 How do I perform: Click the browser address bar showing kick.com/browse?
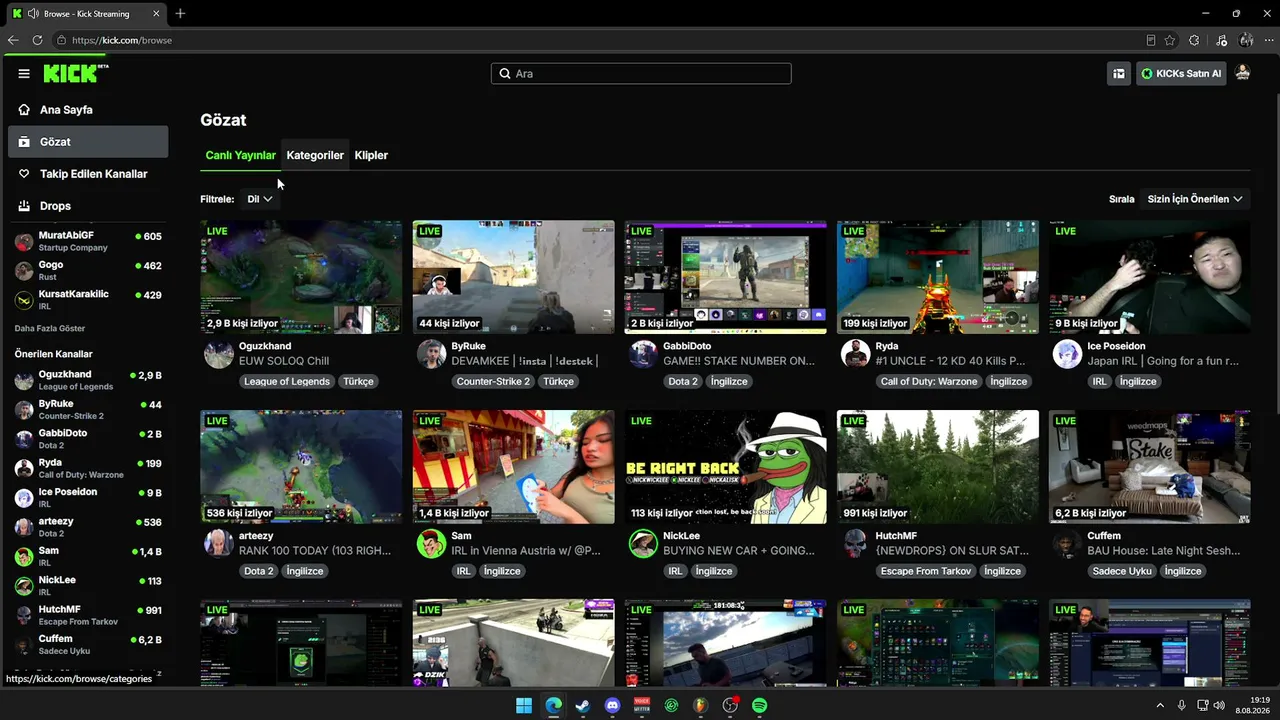point(600,40)
